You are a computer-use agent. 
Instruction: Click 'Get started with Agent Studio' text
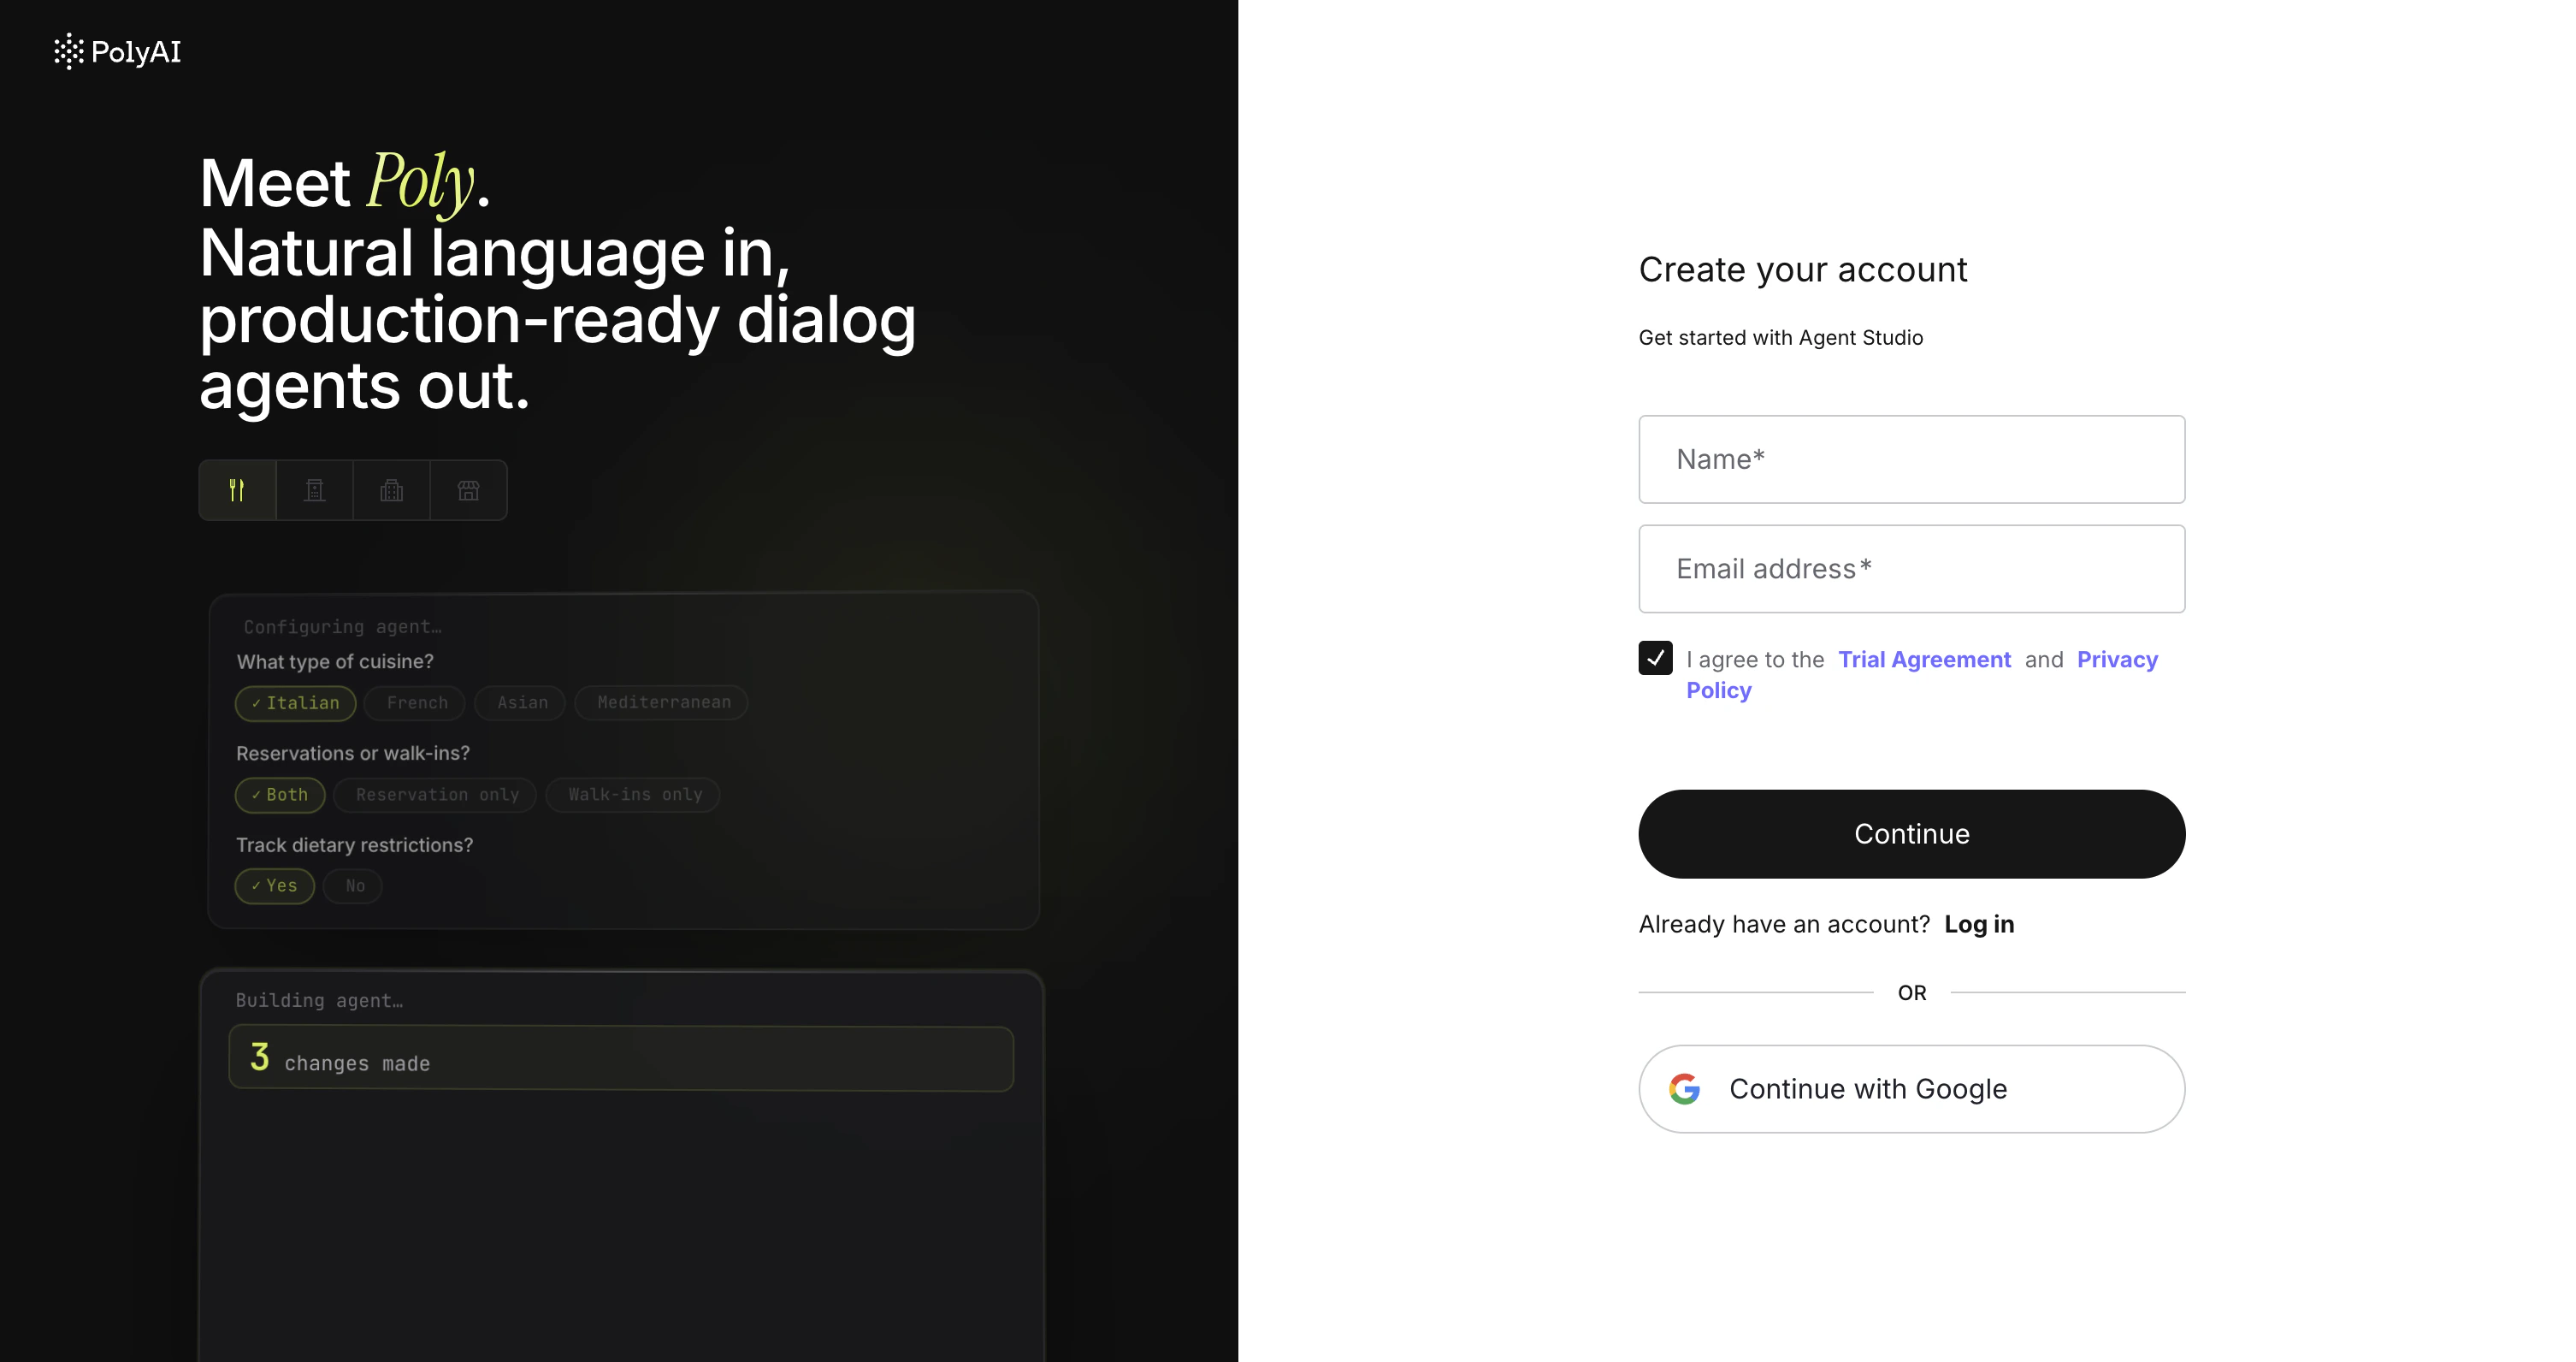pos(1780,338)
